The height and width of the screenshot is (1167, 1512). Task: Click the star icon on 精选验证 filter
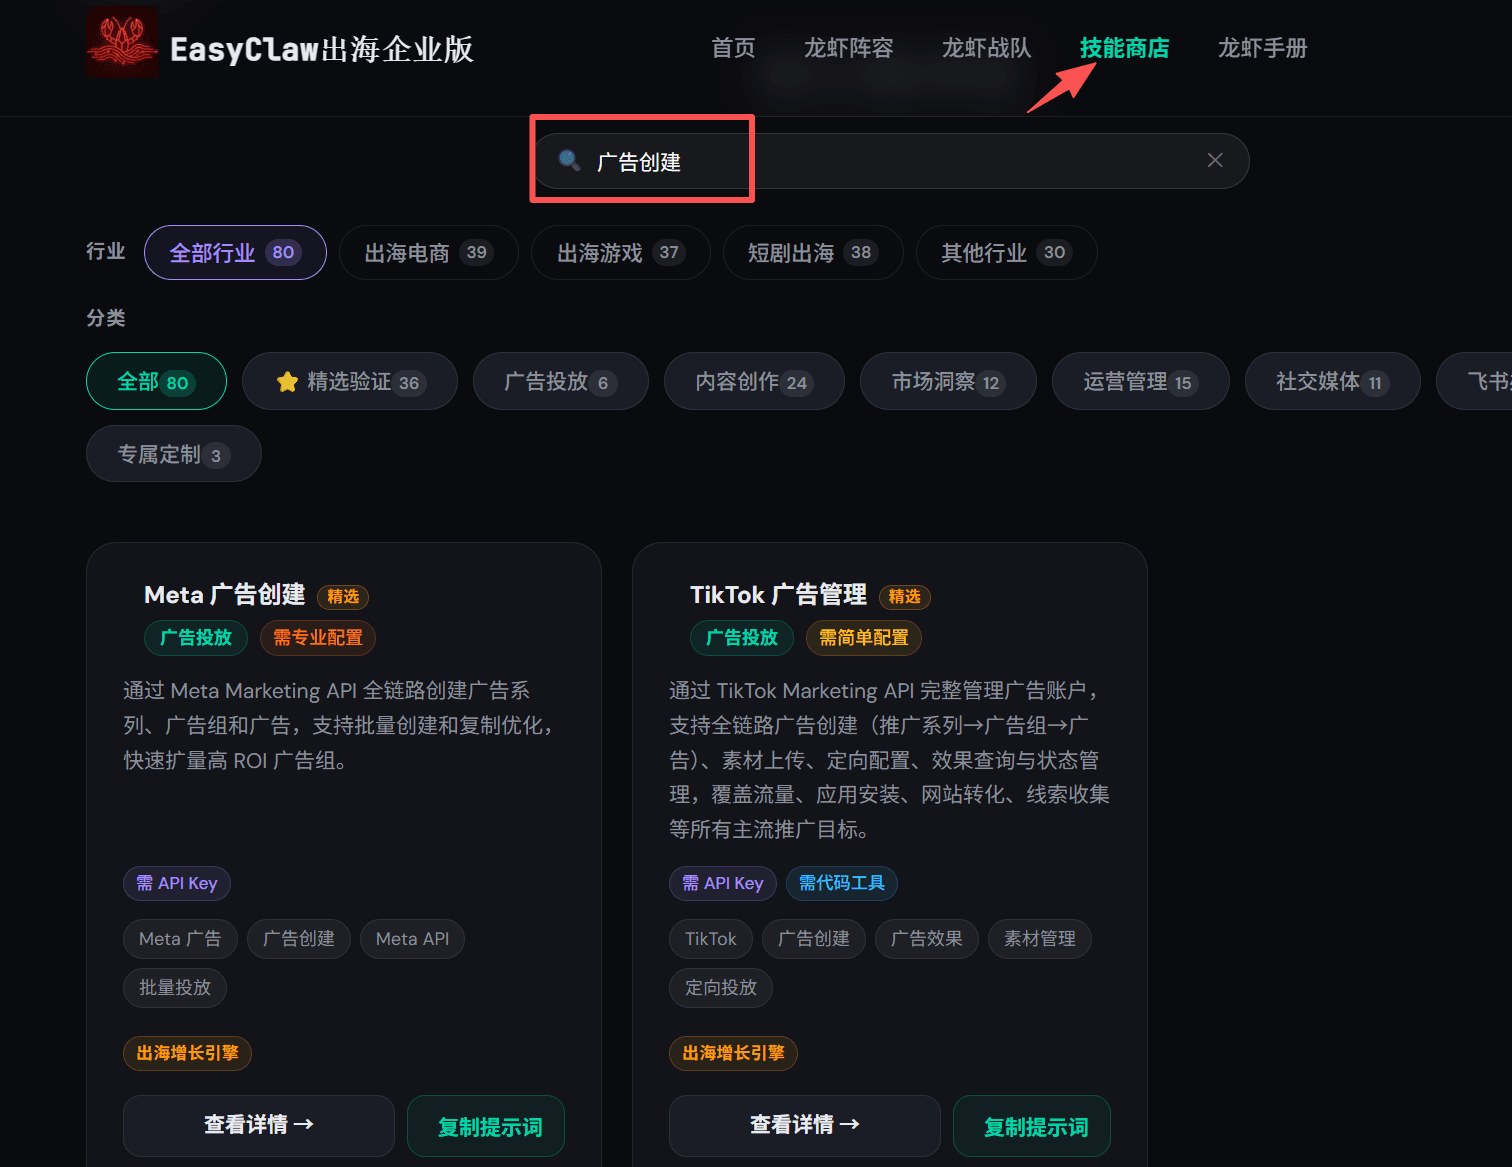point(288,381)
